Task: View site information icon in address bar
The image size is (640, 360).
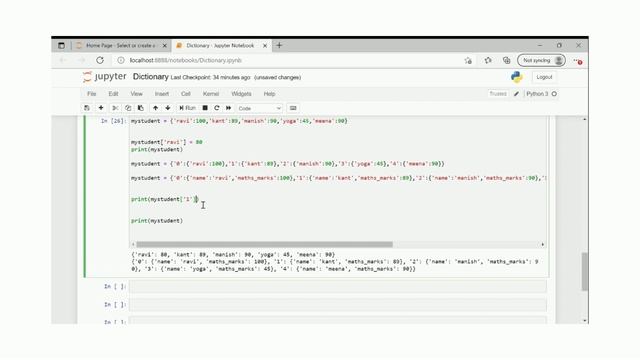Action: tap(121, 60)
